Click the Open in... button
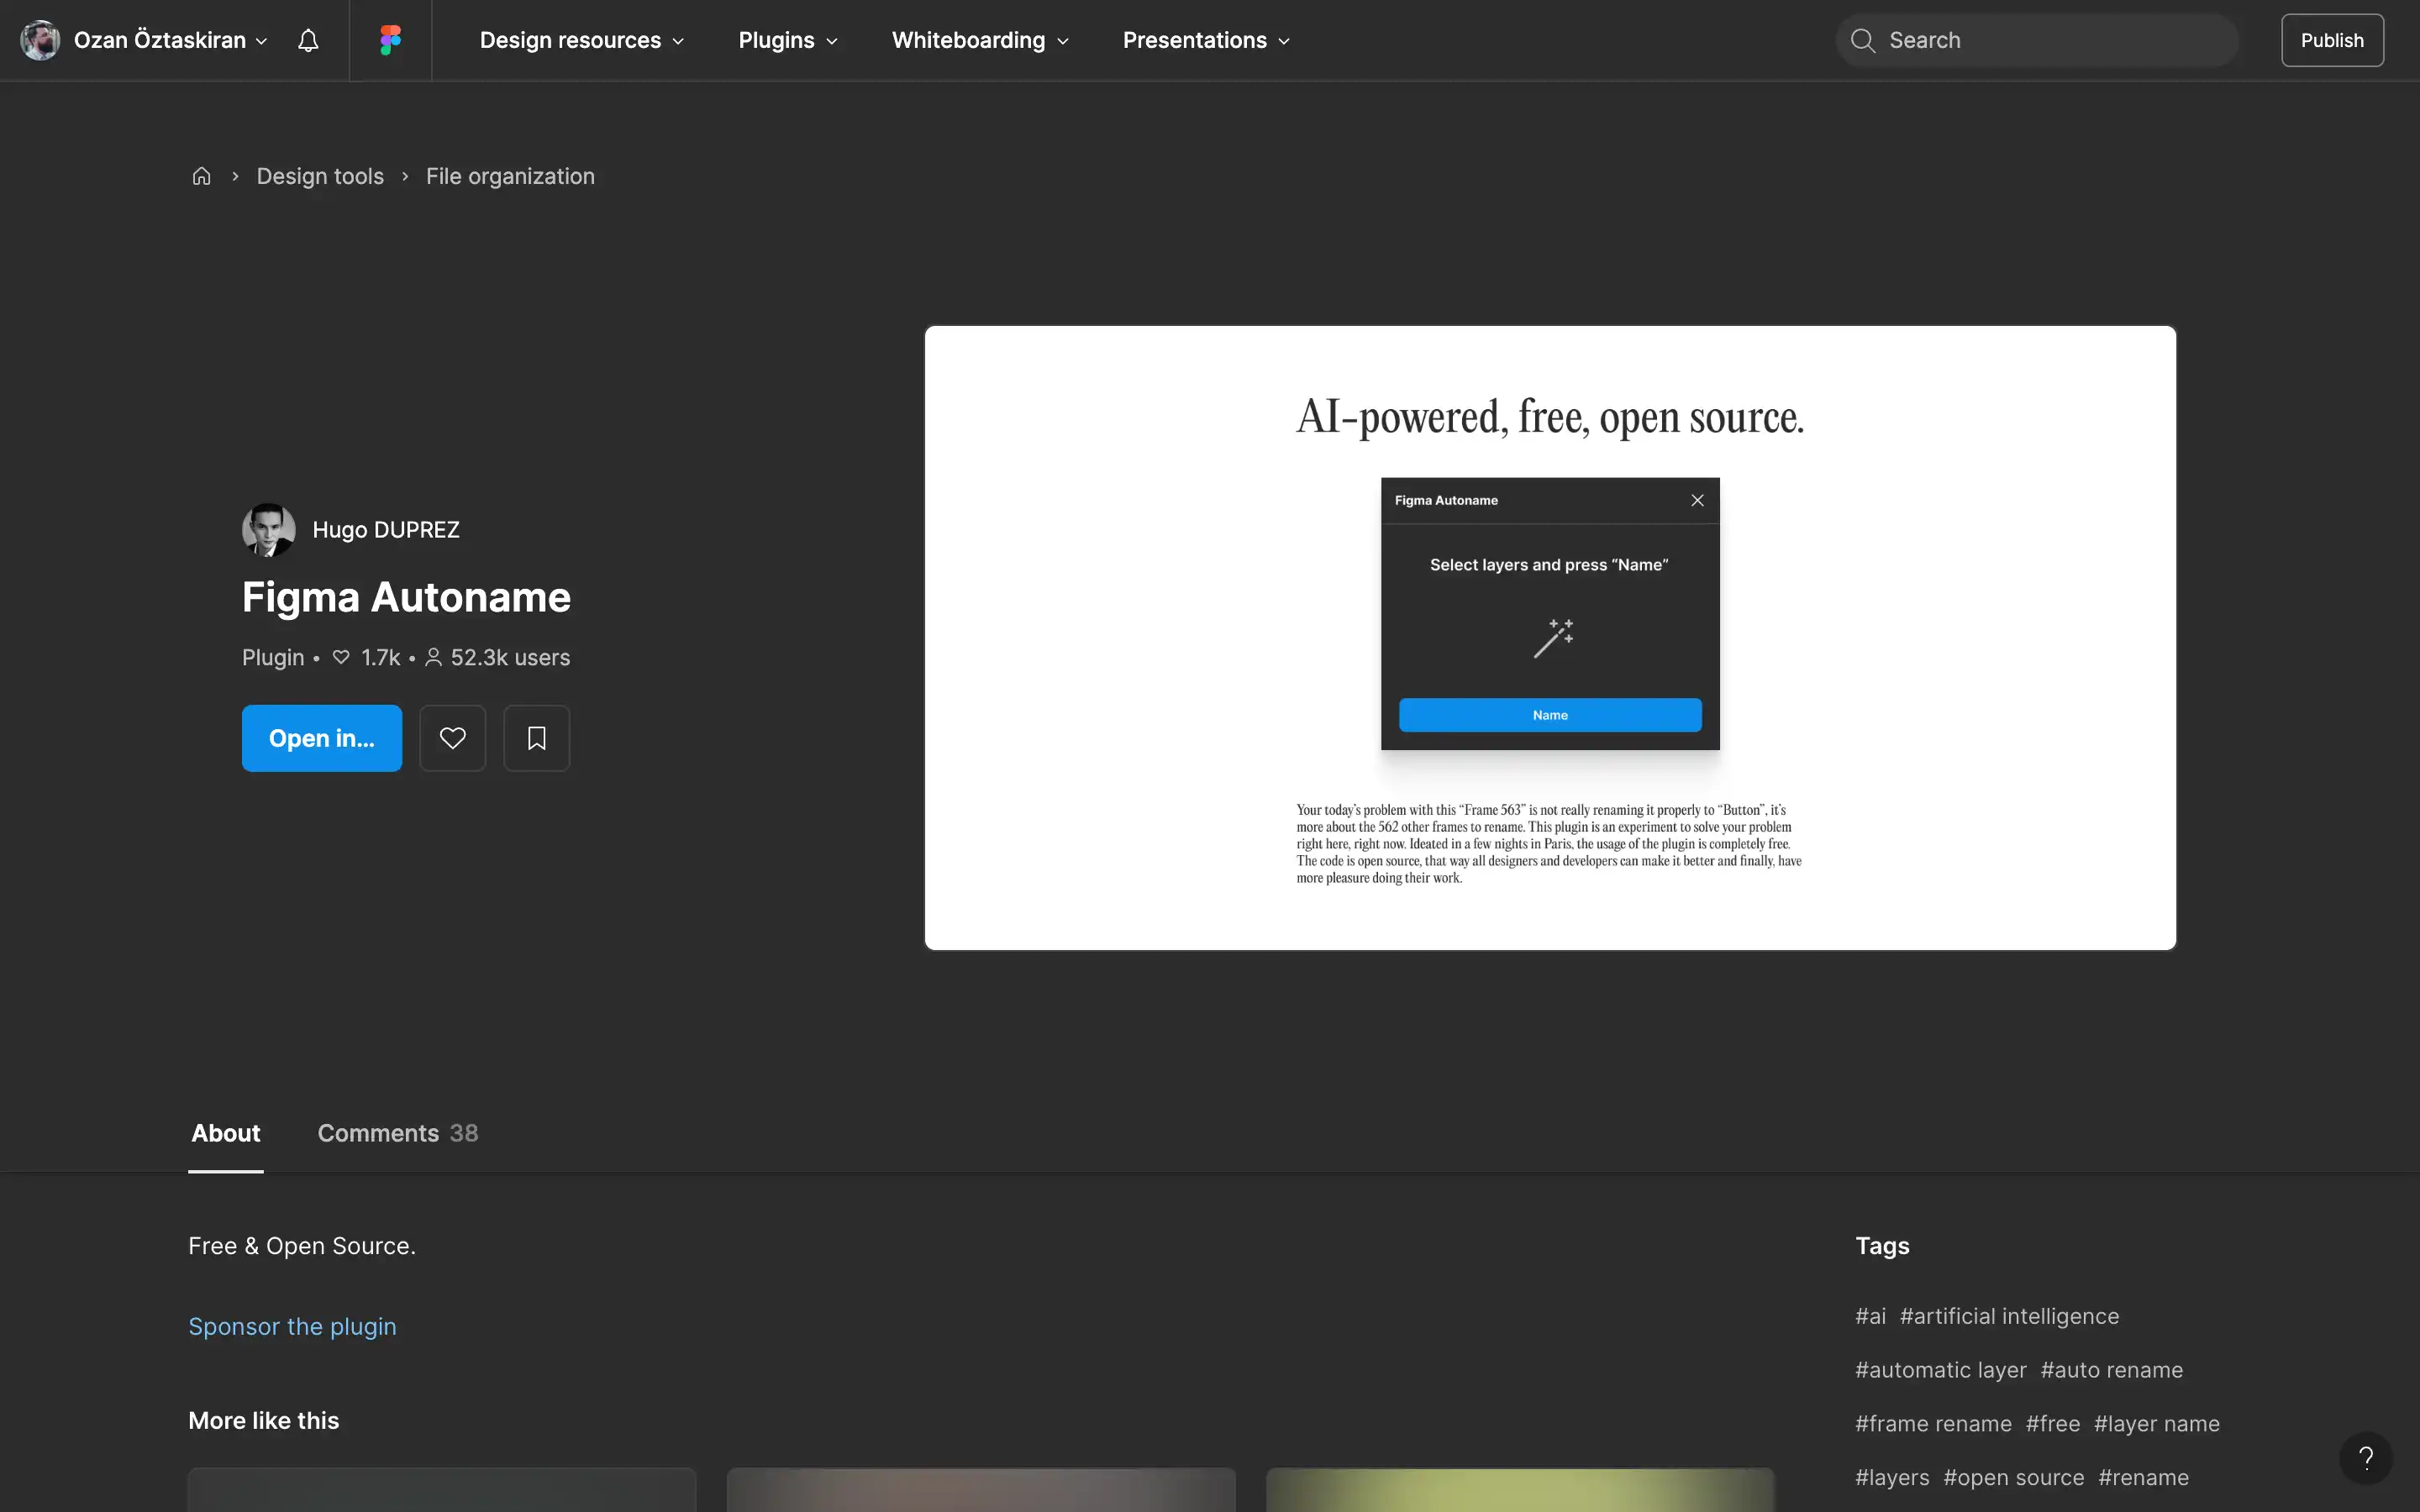The width and height of the screenshot is (2420, 1512). point(322,738)
